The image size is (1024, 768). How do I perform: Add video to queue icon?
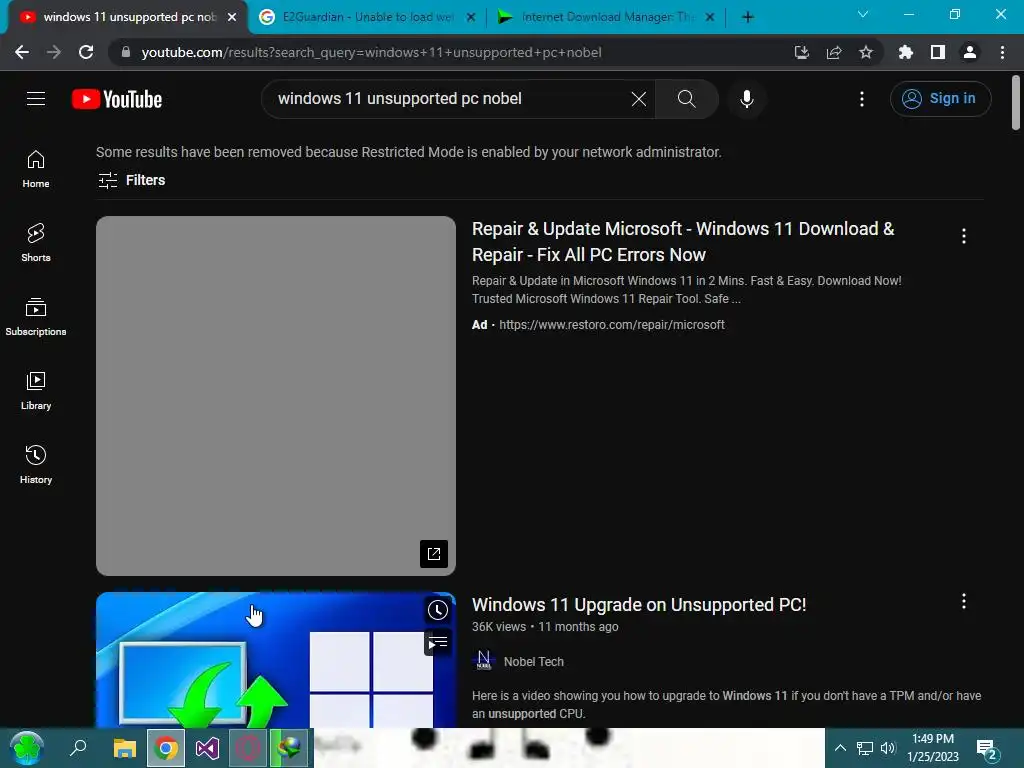(x=438, y=643)
